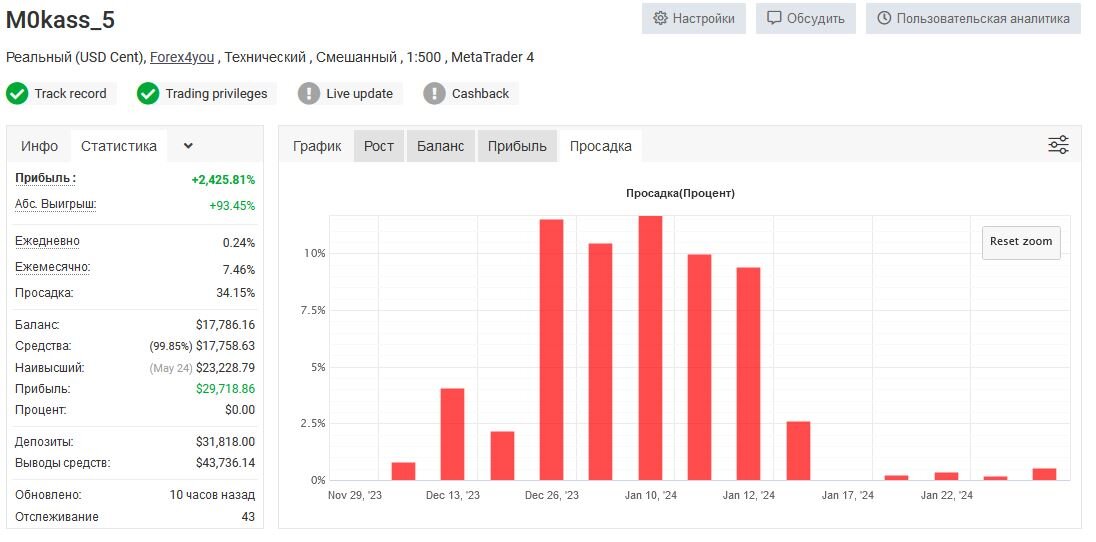Click the tallest bar above Jan 10, '24
The image size is (1096, 542).
[x=650, y=348]
